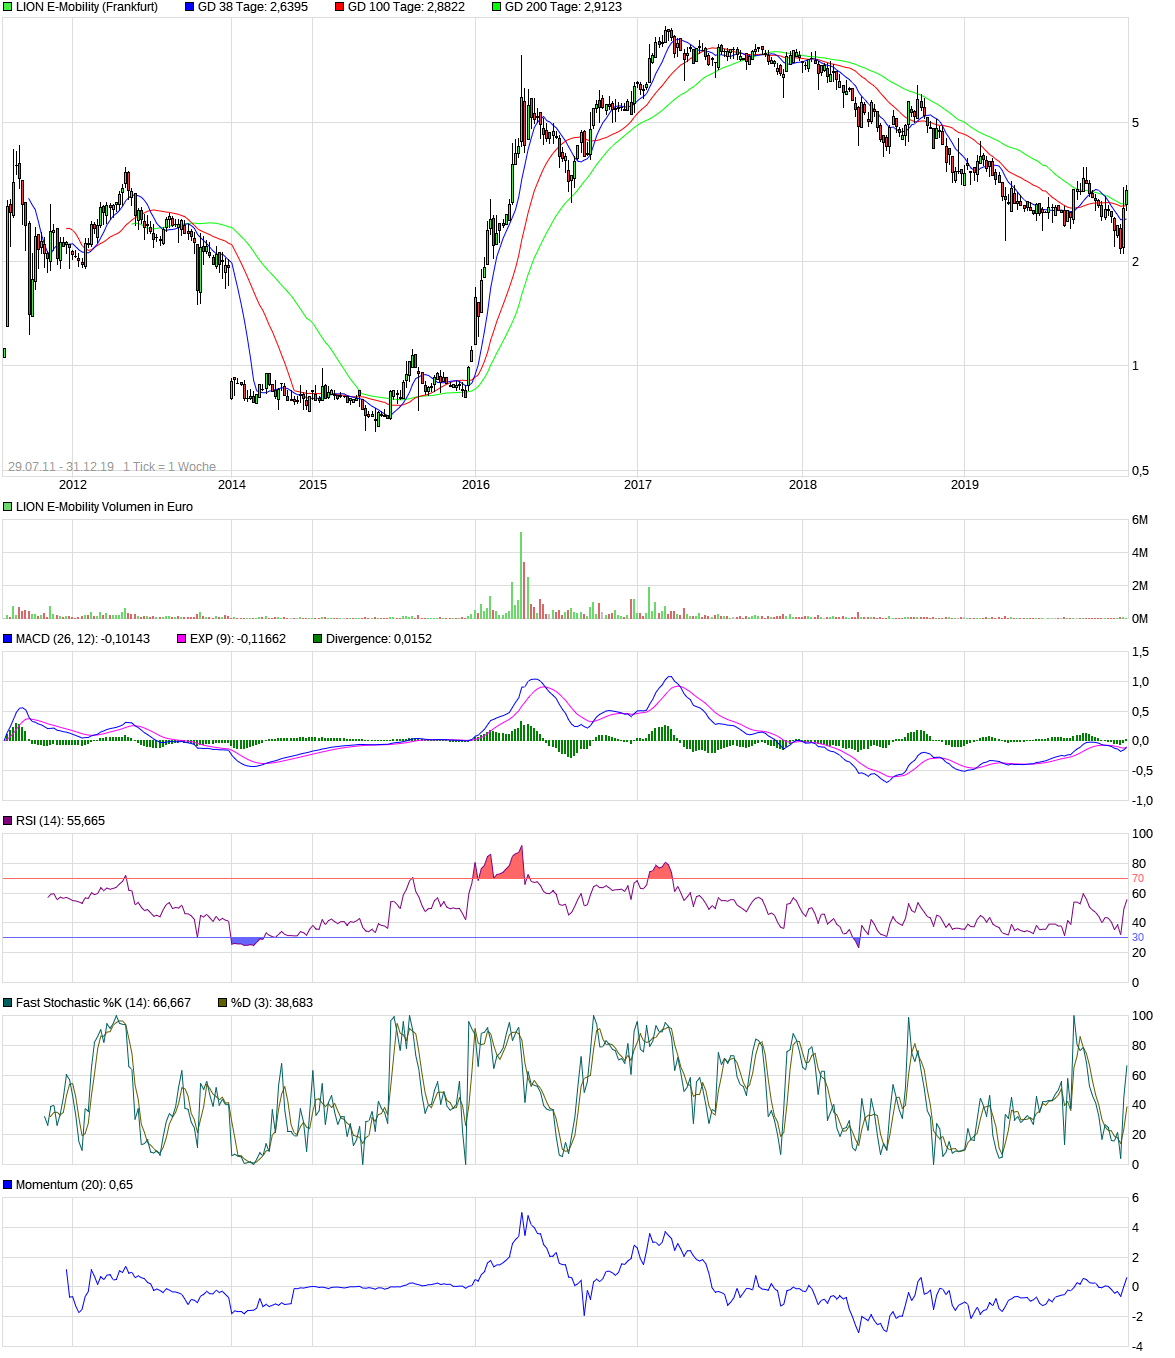Click the 2012 year axis label
Image resolution: width=1175 pixels, height=1358 pixels.
[73, 485]
